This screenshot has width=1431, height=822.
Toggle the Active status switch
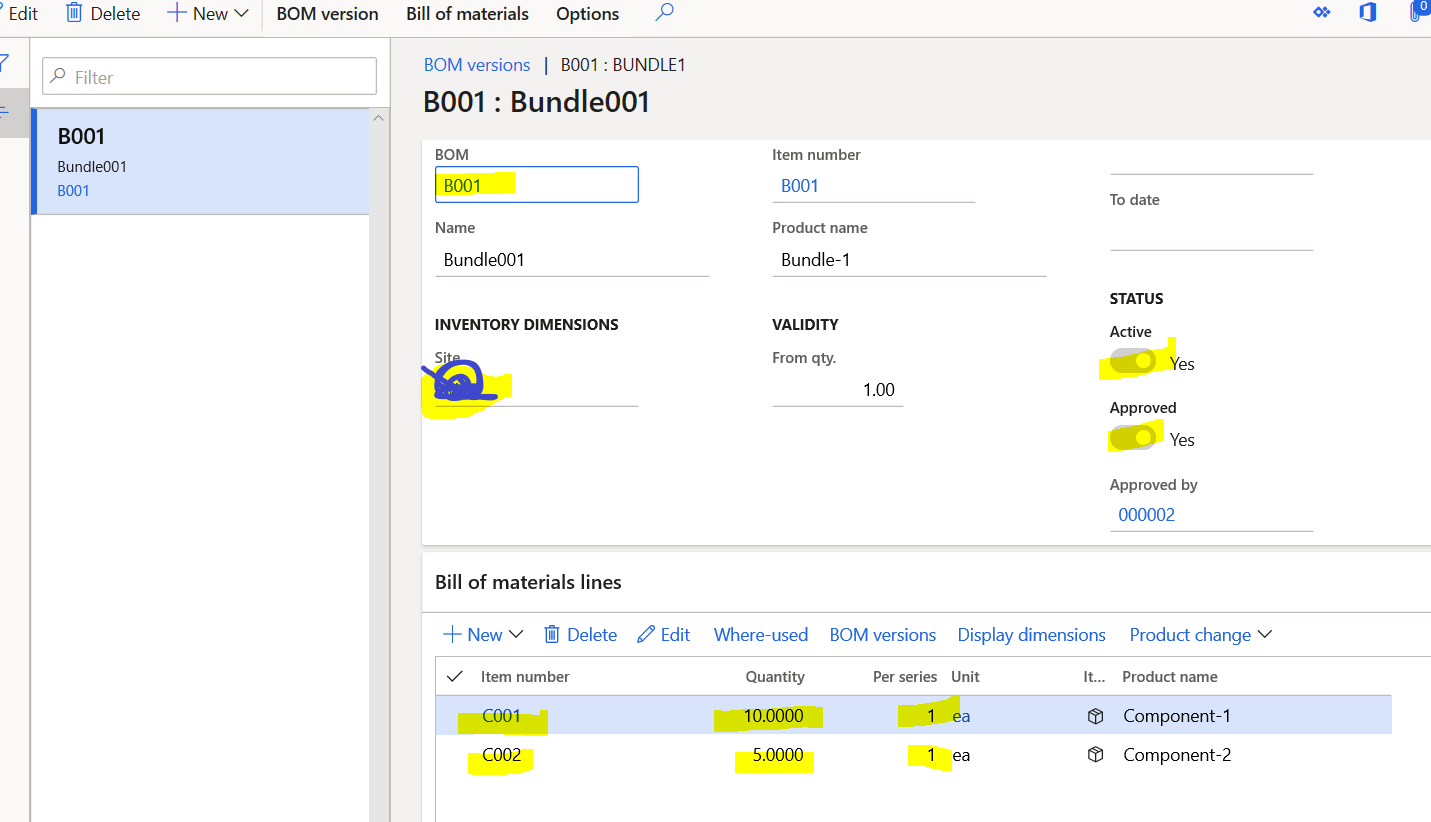1133,362
